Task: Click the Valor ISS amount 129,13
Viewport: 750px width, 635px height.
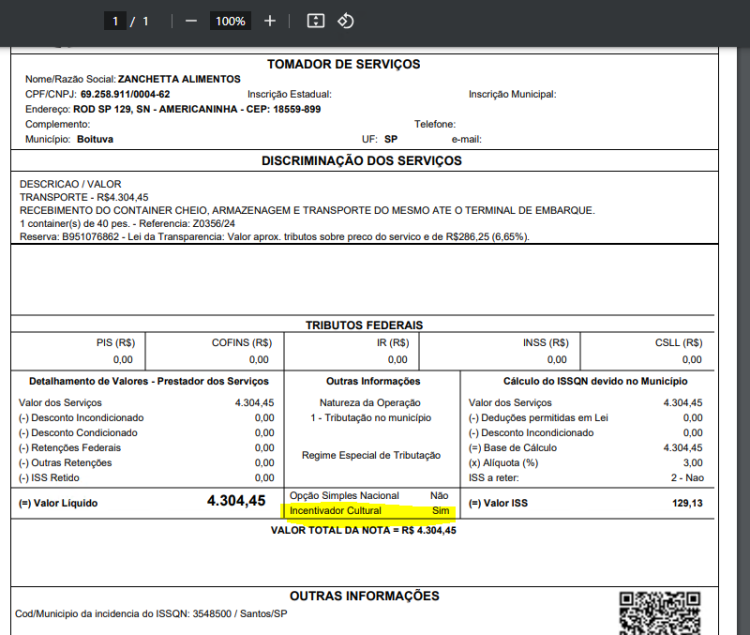Action: coord(687,503)
